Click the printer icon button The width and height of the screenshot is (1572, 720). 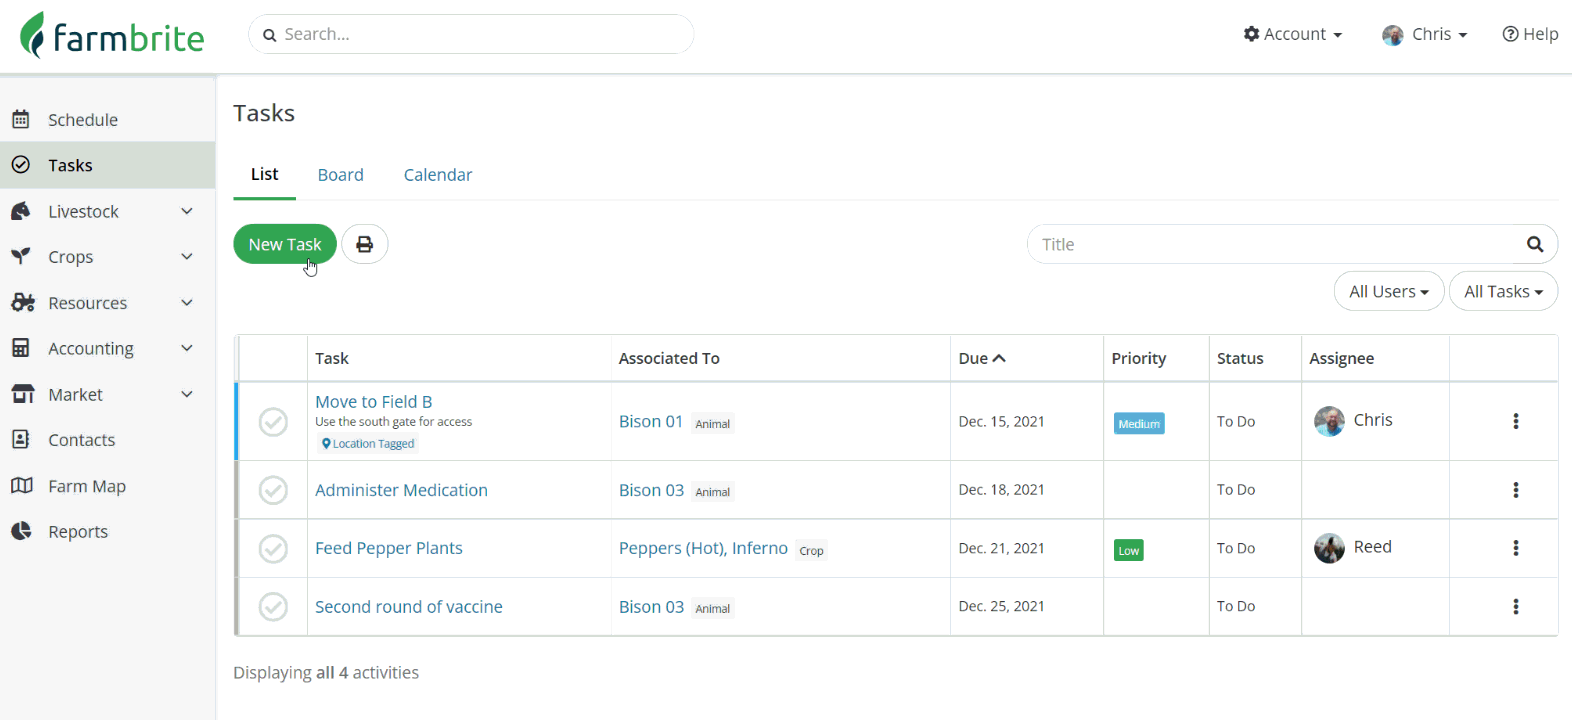pyautogui.click(x=365, y=244)
